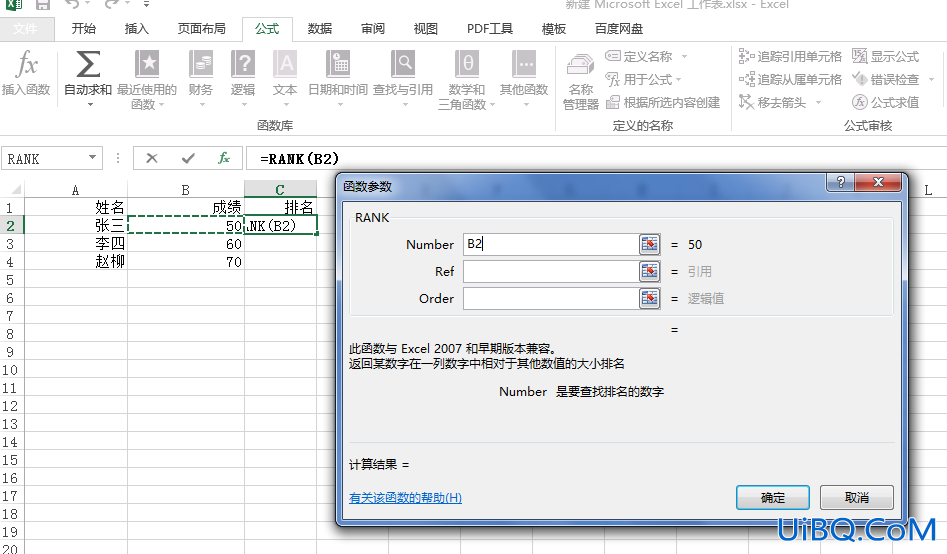The image size is (947, 554).
Task: Click Remove Arrows (移去箭头)
Action: pyautogui.click(x=773, y=102)
